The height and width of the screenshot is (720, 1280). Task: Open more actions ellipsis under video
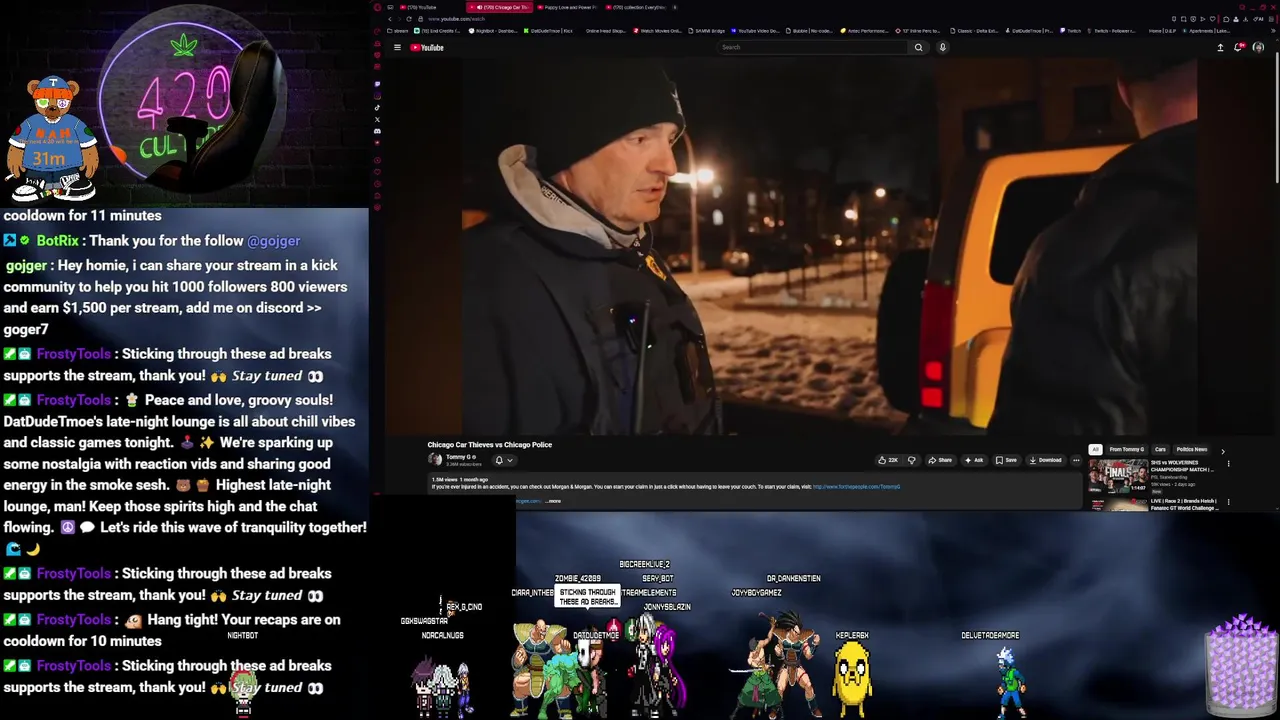pos(1076,460)
